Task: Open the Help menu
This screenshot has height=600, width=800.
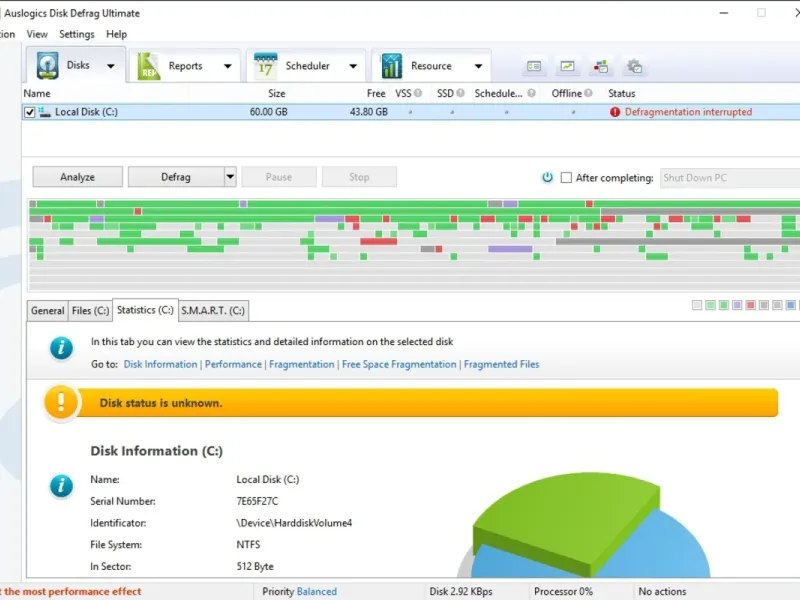Action: [116, 34]
